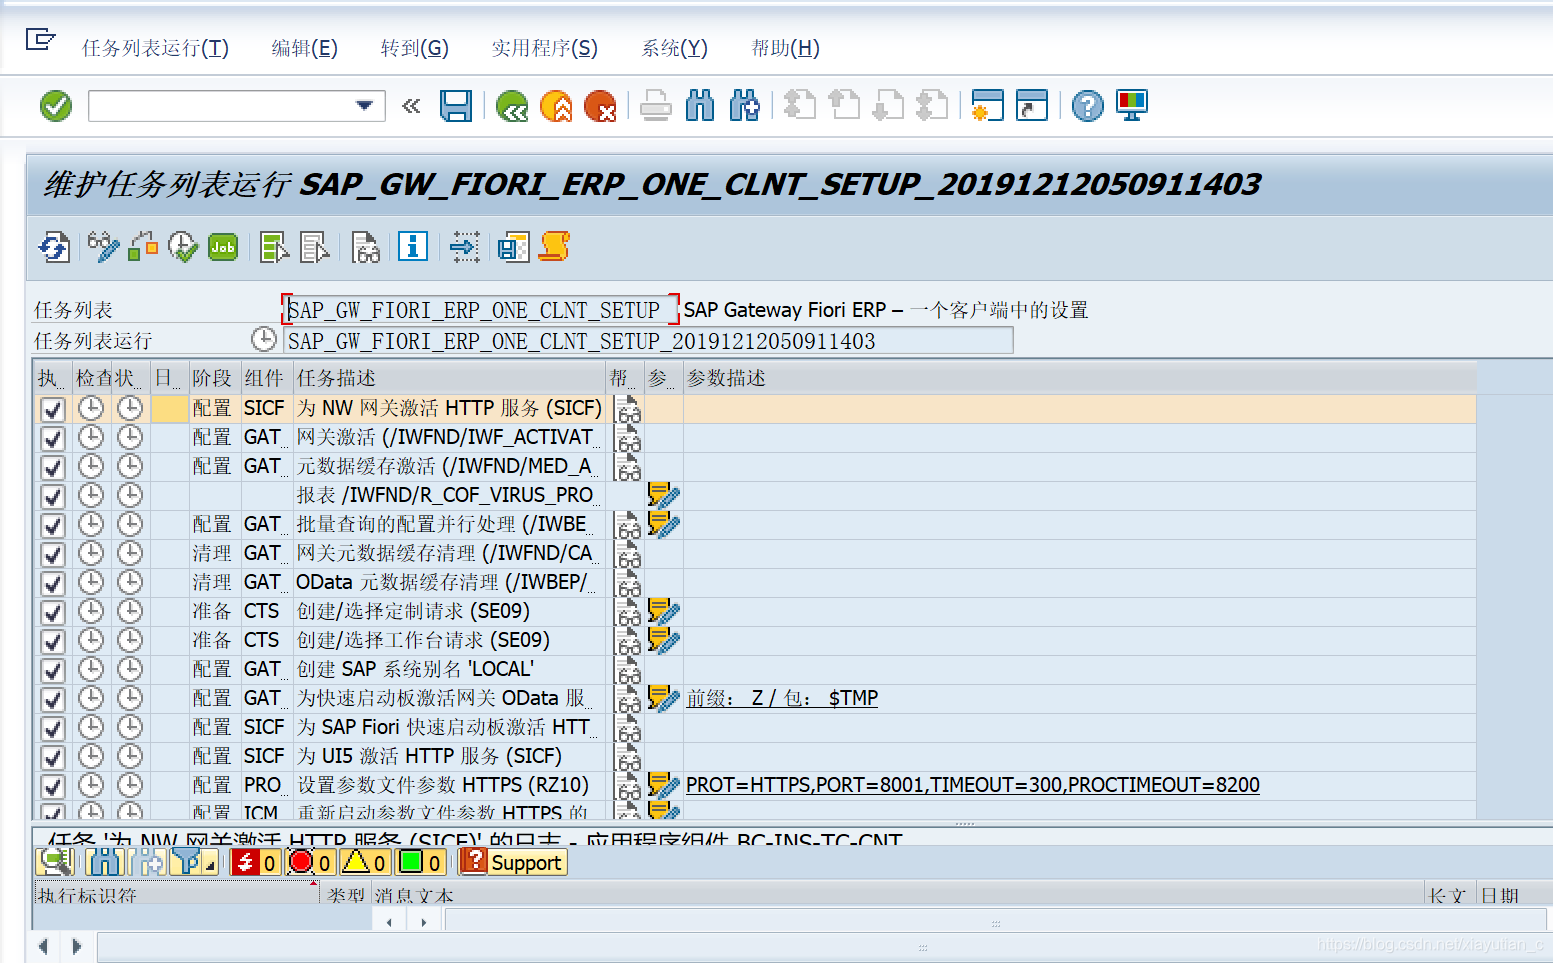Click the Save icon in the standard toolbar
The height and width of the screenshot is (963, 1553).
pos(457,105)
